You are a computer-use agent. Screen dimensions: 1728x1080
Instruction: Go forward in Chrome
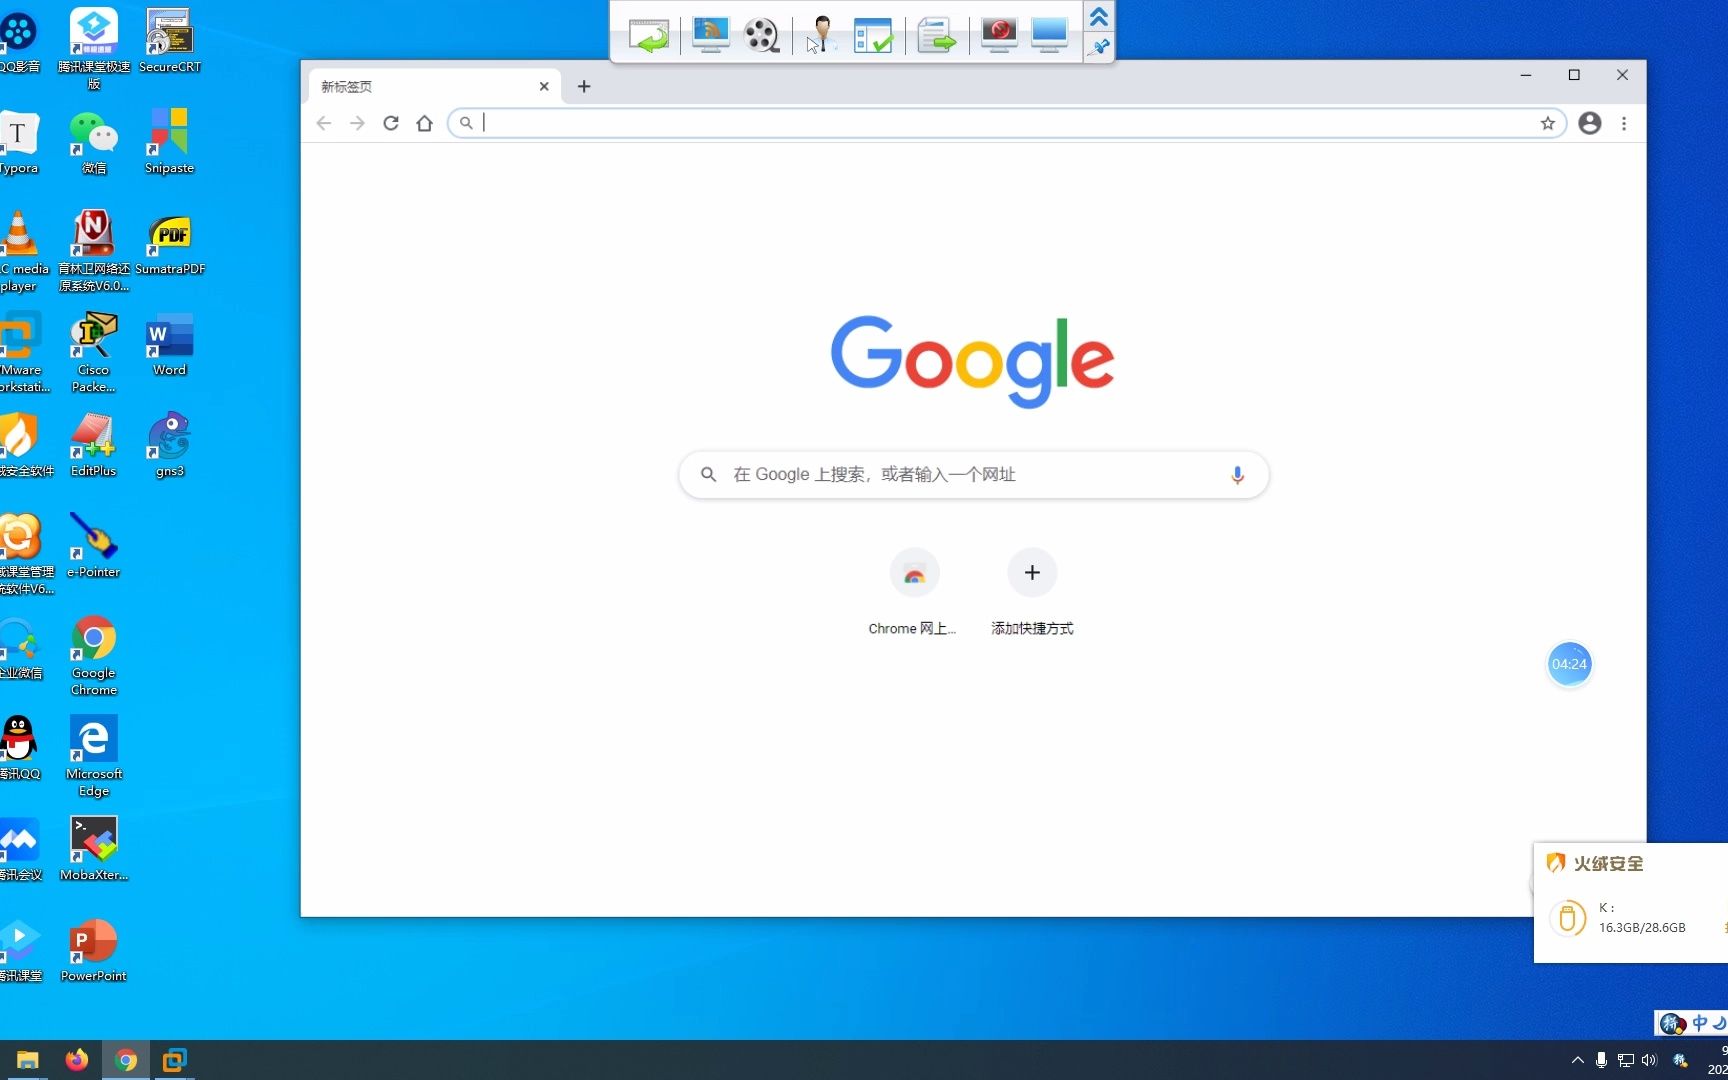[x=357, y=123]
